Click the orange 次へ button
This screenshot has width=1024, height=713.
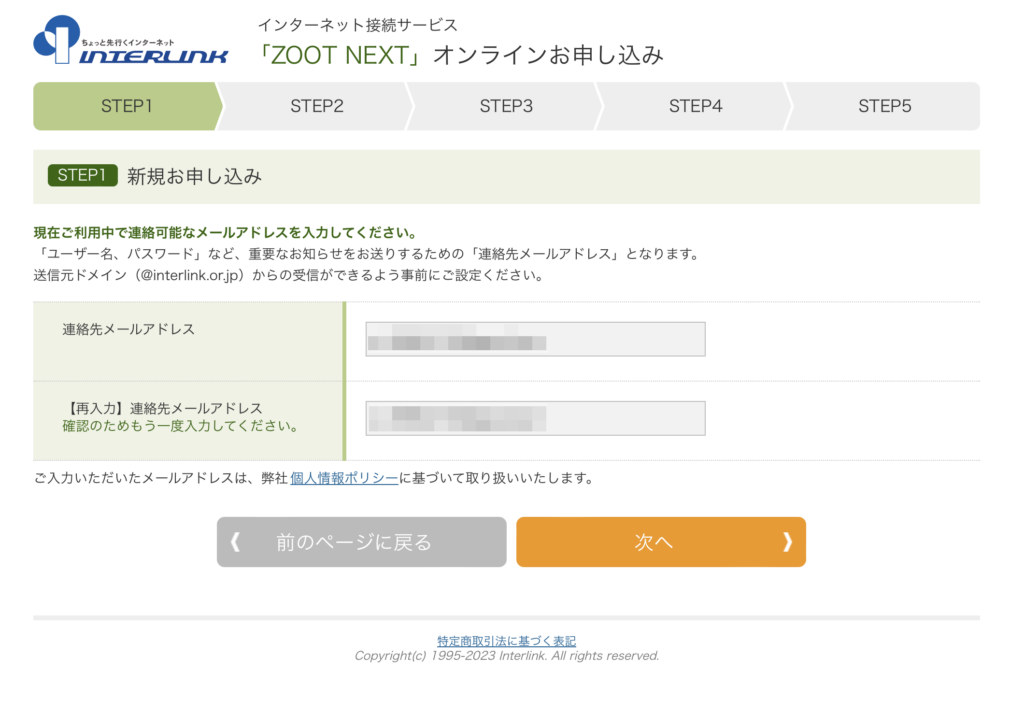[x=661, y=542]
